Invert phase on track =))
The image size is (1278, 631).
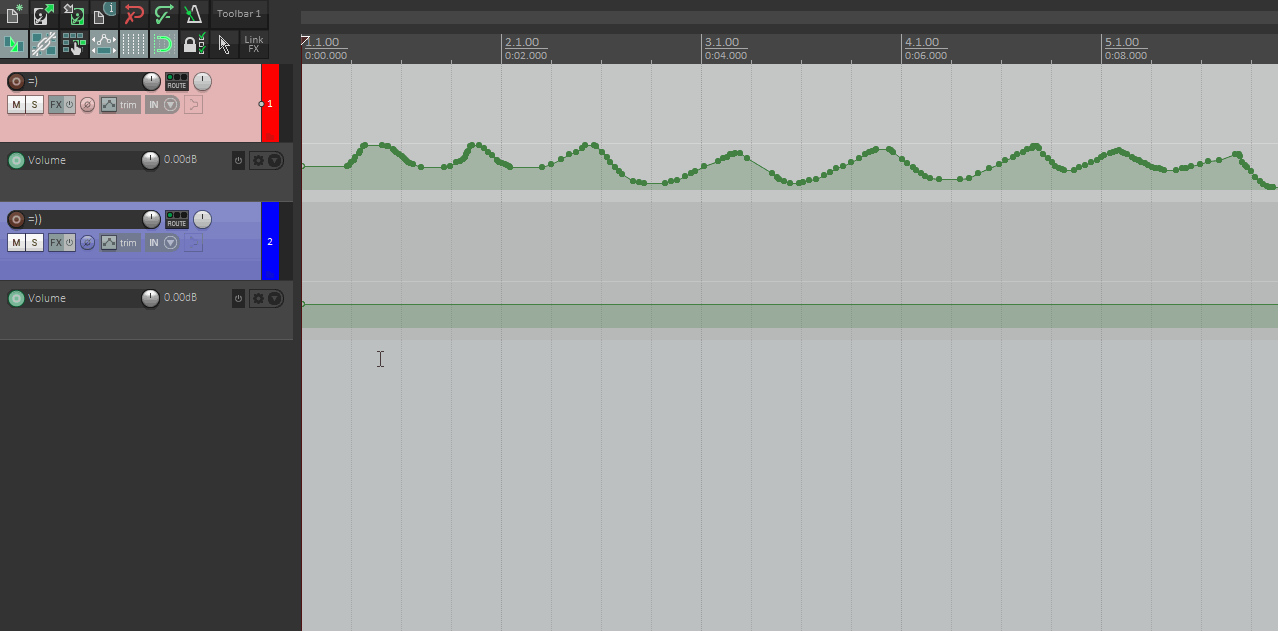point(88,243)
